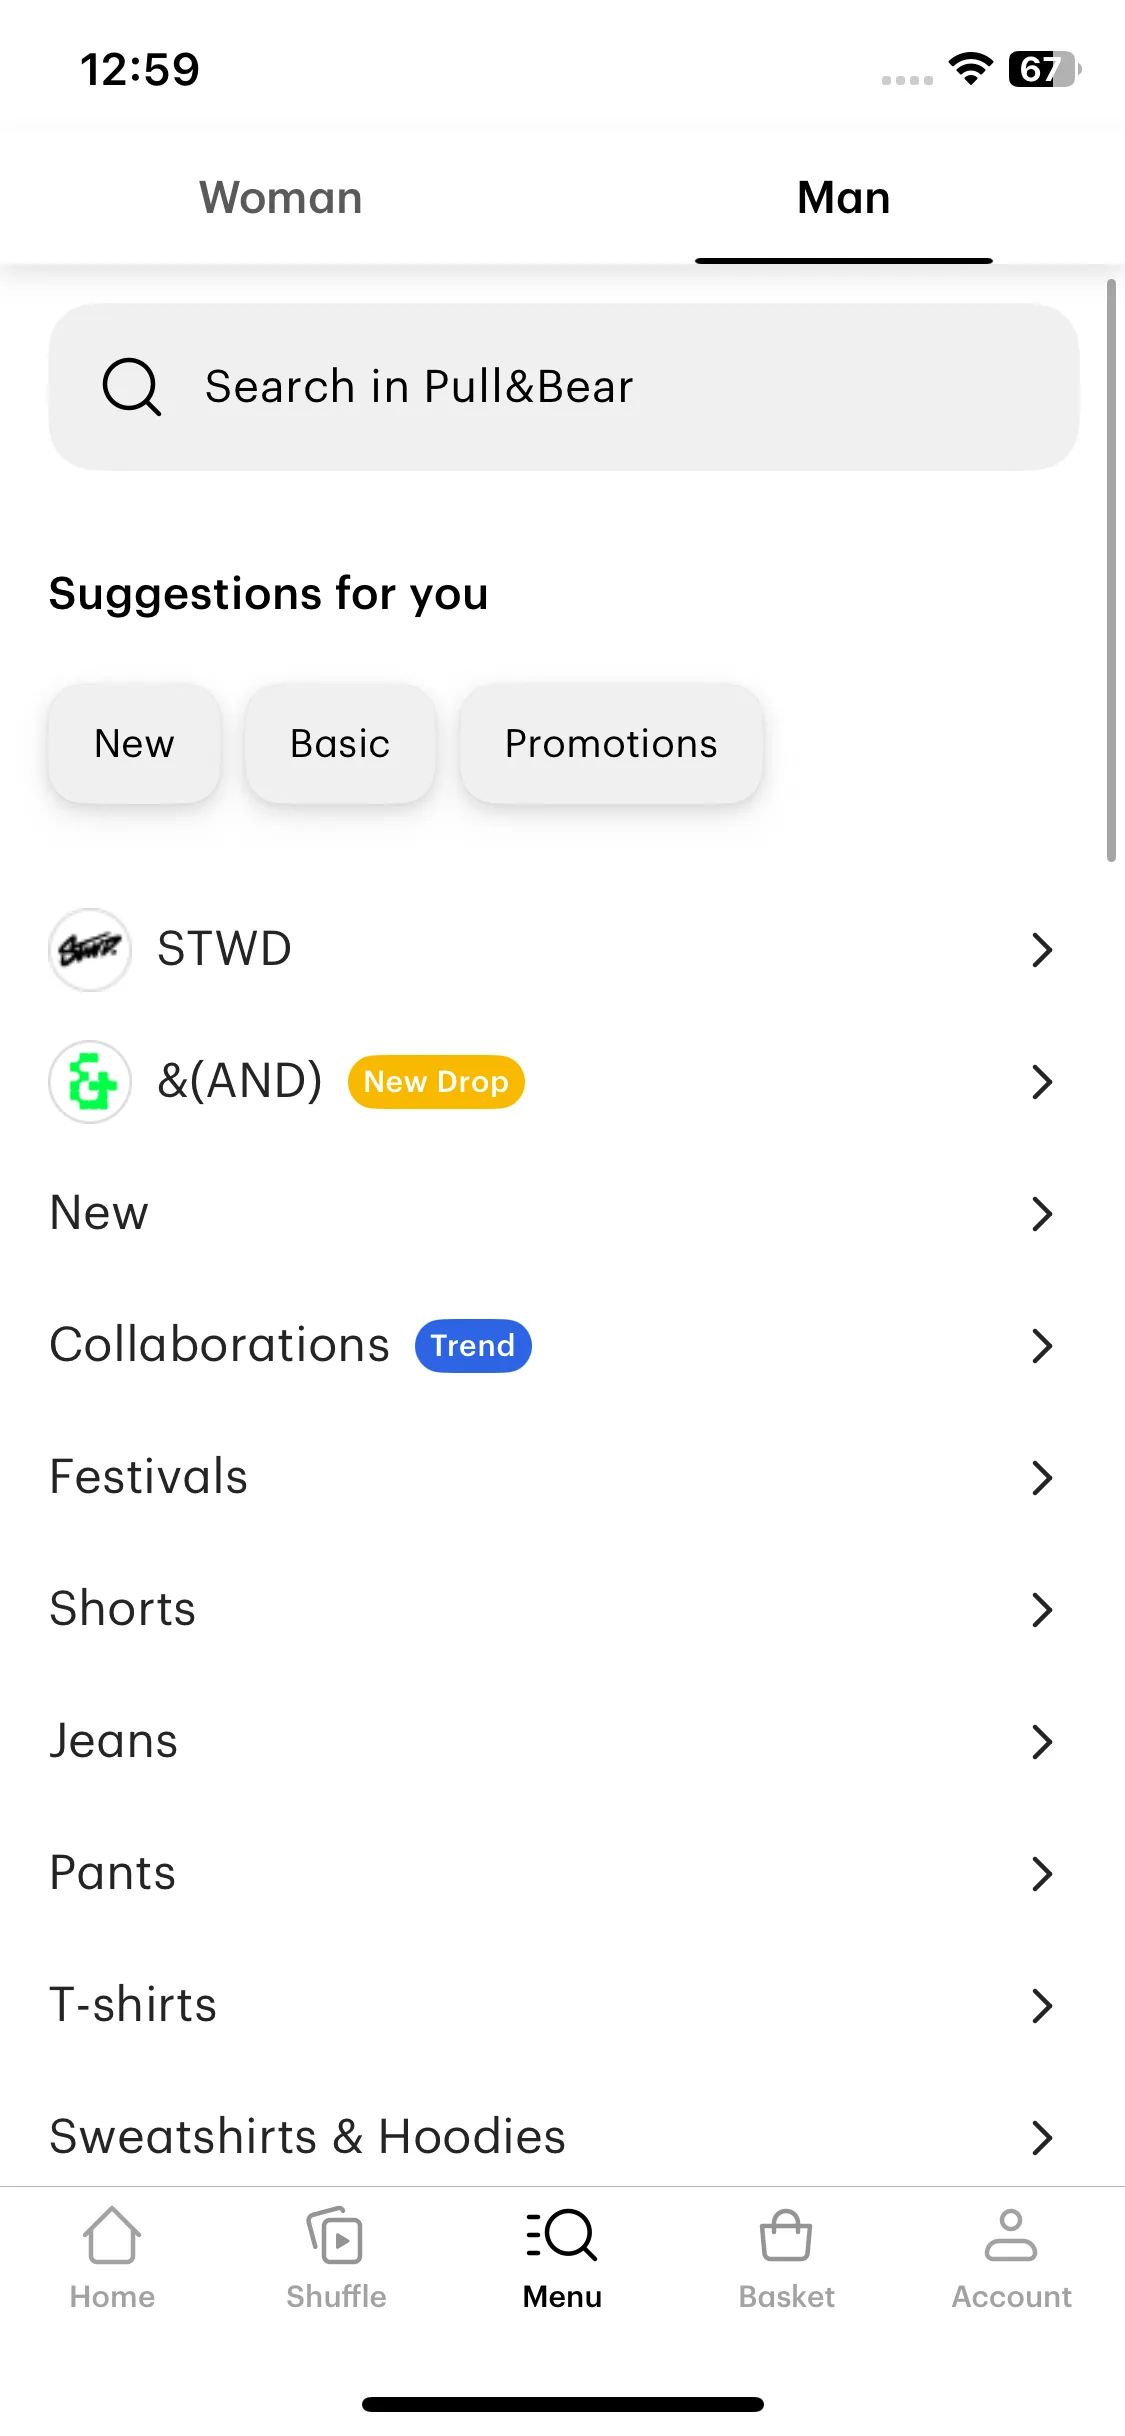
Task: Open the Account profile icon
Action: (1011, 2235)
